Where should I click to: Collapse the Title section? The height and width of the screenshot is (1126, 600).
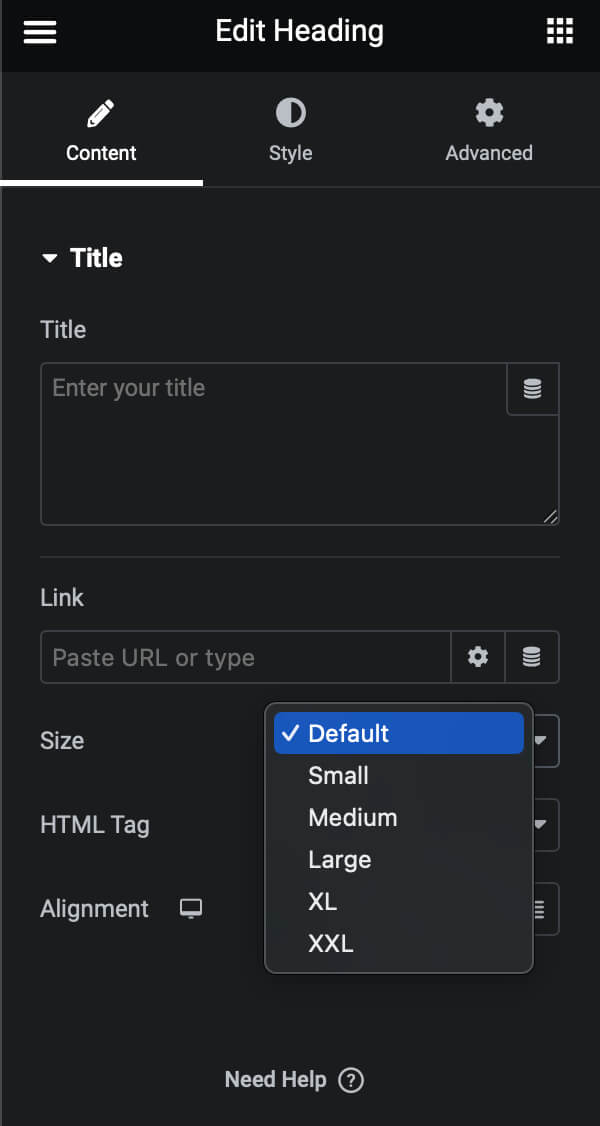[50, 258]
